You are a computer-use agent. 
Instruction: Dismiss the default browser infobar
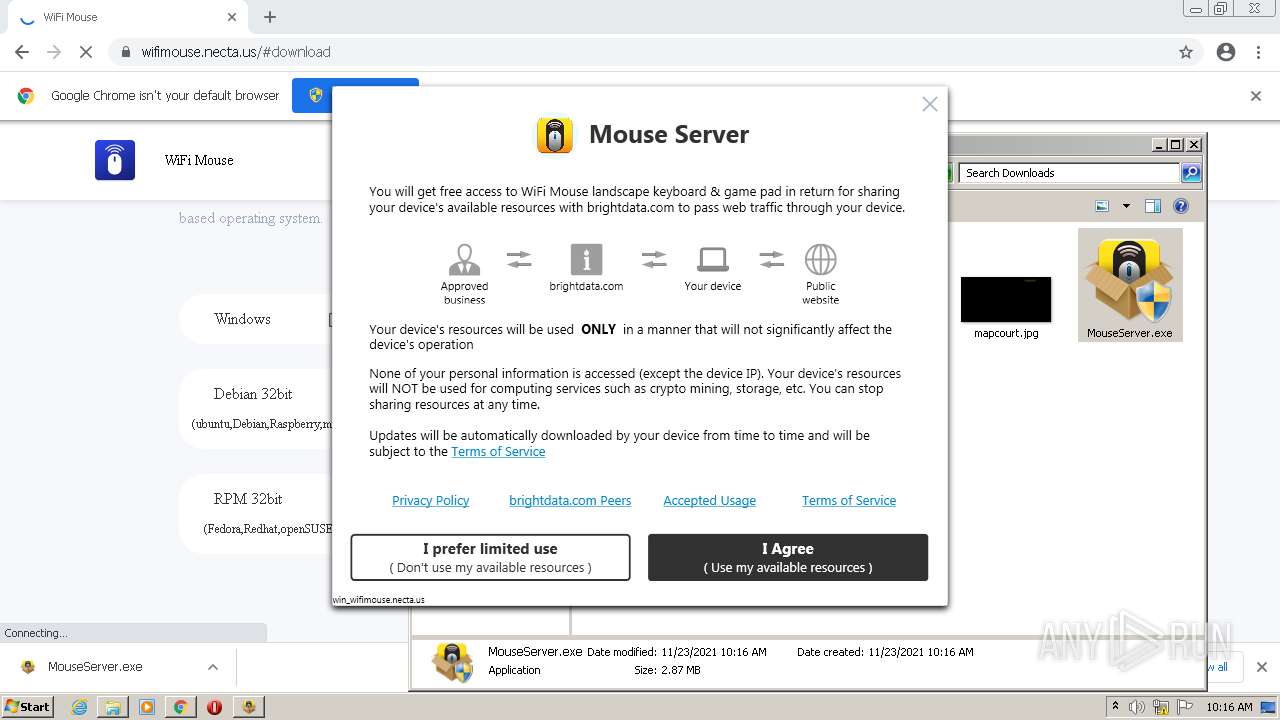(x=1256, y=96)
